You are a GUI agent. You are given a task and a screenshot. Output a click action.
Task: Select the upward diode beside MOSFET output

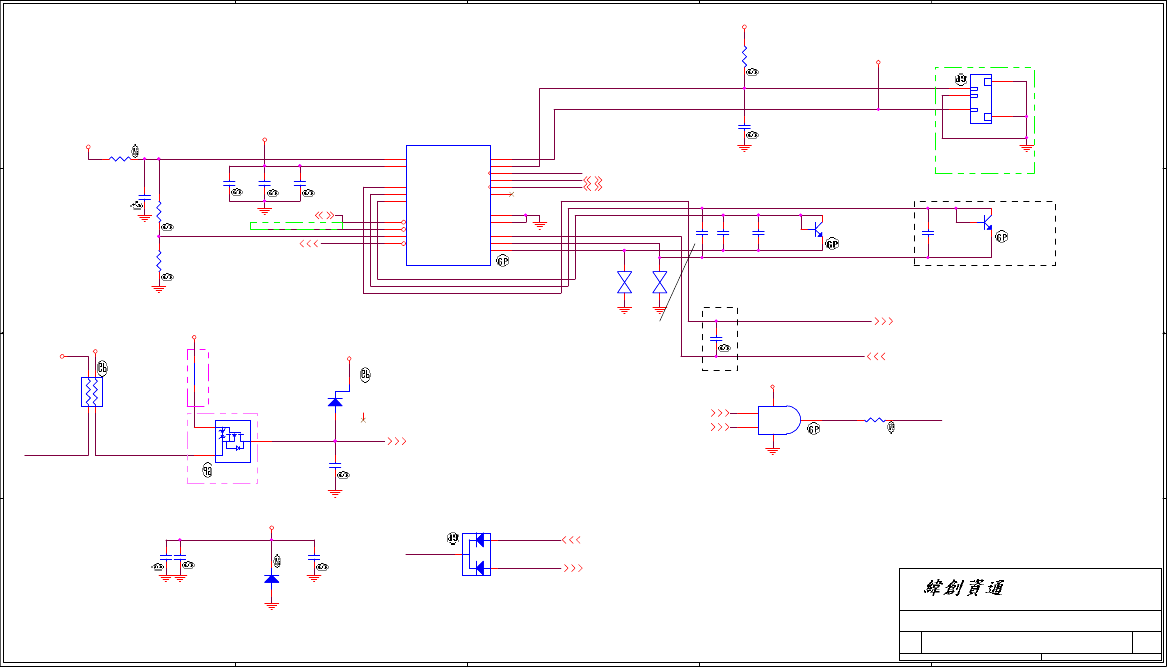coord(335,402)
